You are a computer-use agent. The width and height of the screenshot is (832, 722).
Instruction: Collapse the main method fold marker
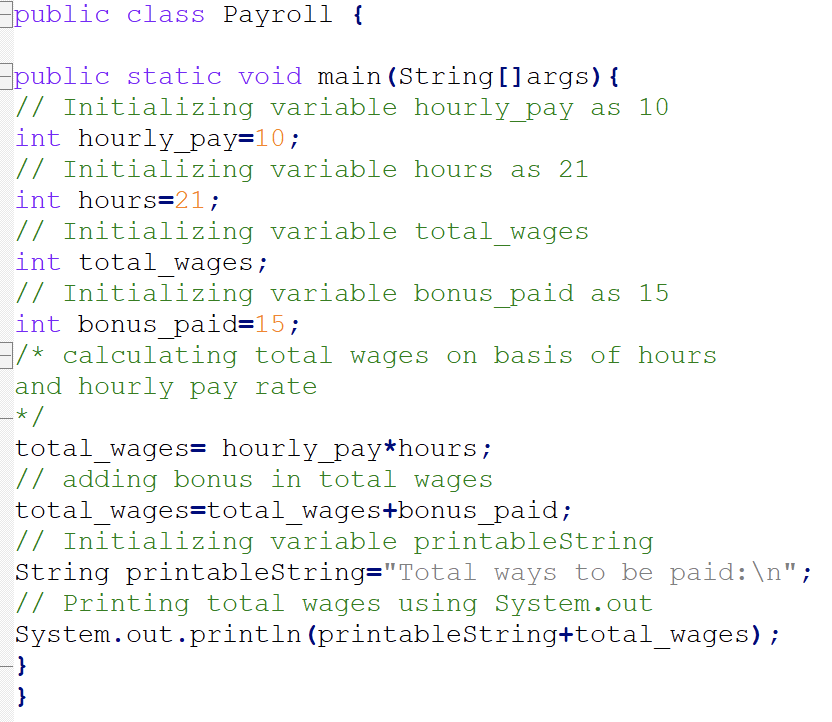[x=5, y=76]
